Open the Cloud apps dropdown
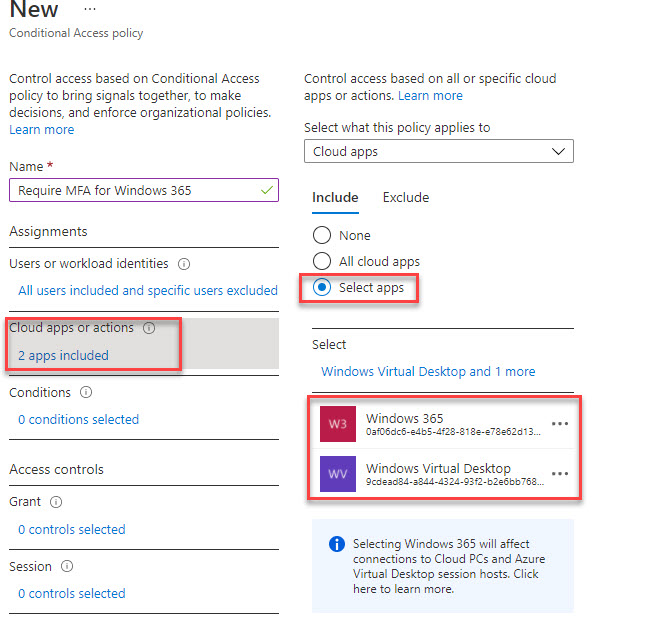 (439, 151)
